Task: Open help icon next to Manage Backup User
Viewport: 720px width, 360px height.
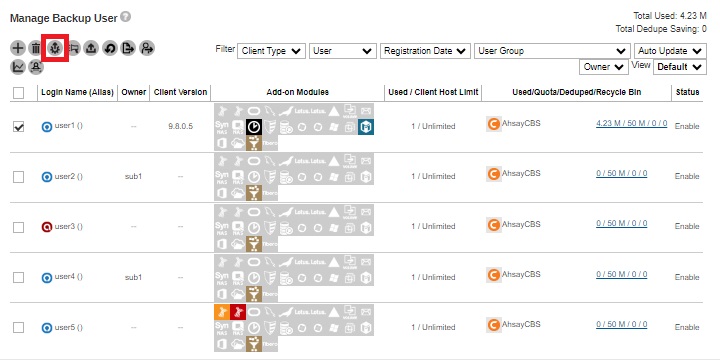Action: pos(126,17)
